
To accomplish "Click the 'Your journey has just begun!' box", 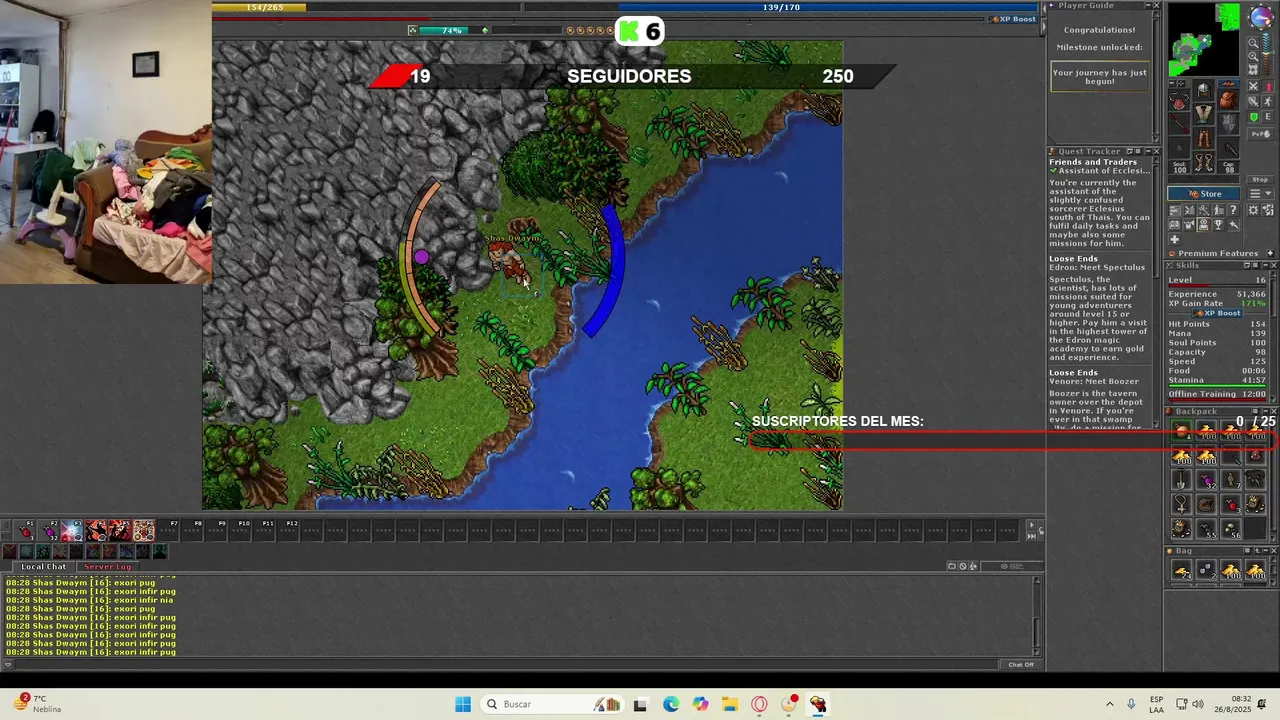I will pyautogui.click(x=1099, y=77).
